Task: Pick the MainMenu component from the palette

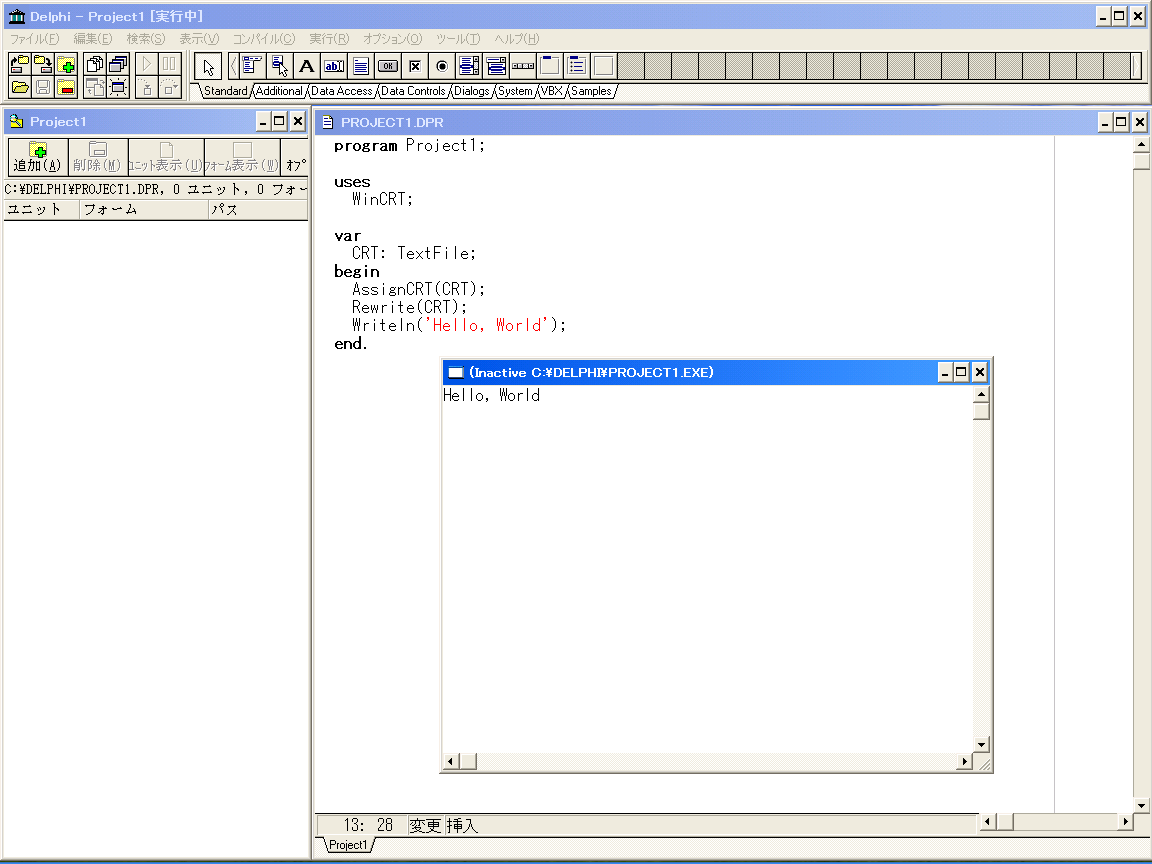Action: pyautogui.click(x=252, y=66)
